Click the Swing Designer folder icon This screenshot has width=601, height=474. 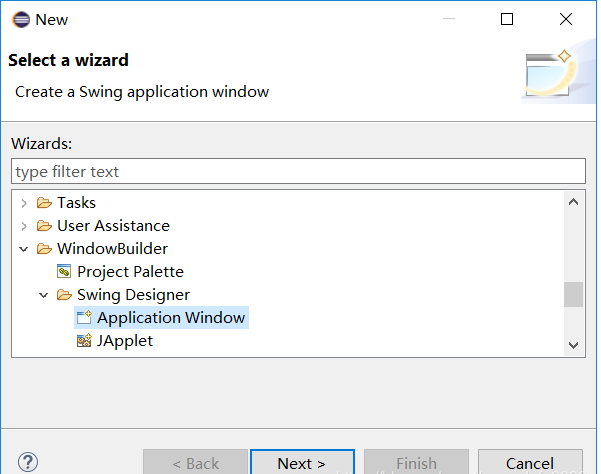(64, 294)
